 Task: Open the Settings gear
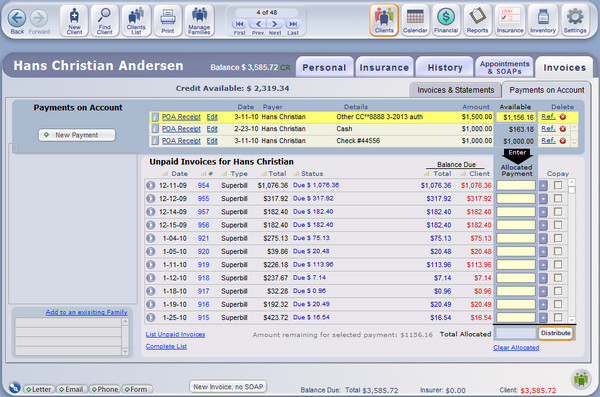[x=575, y=20]
